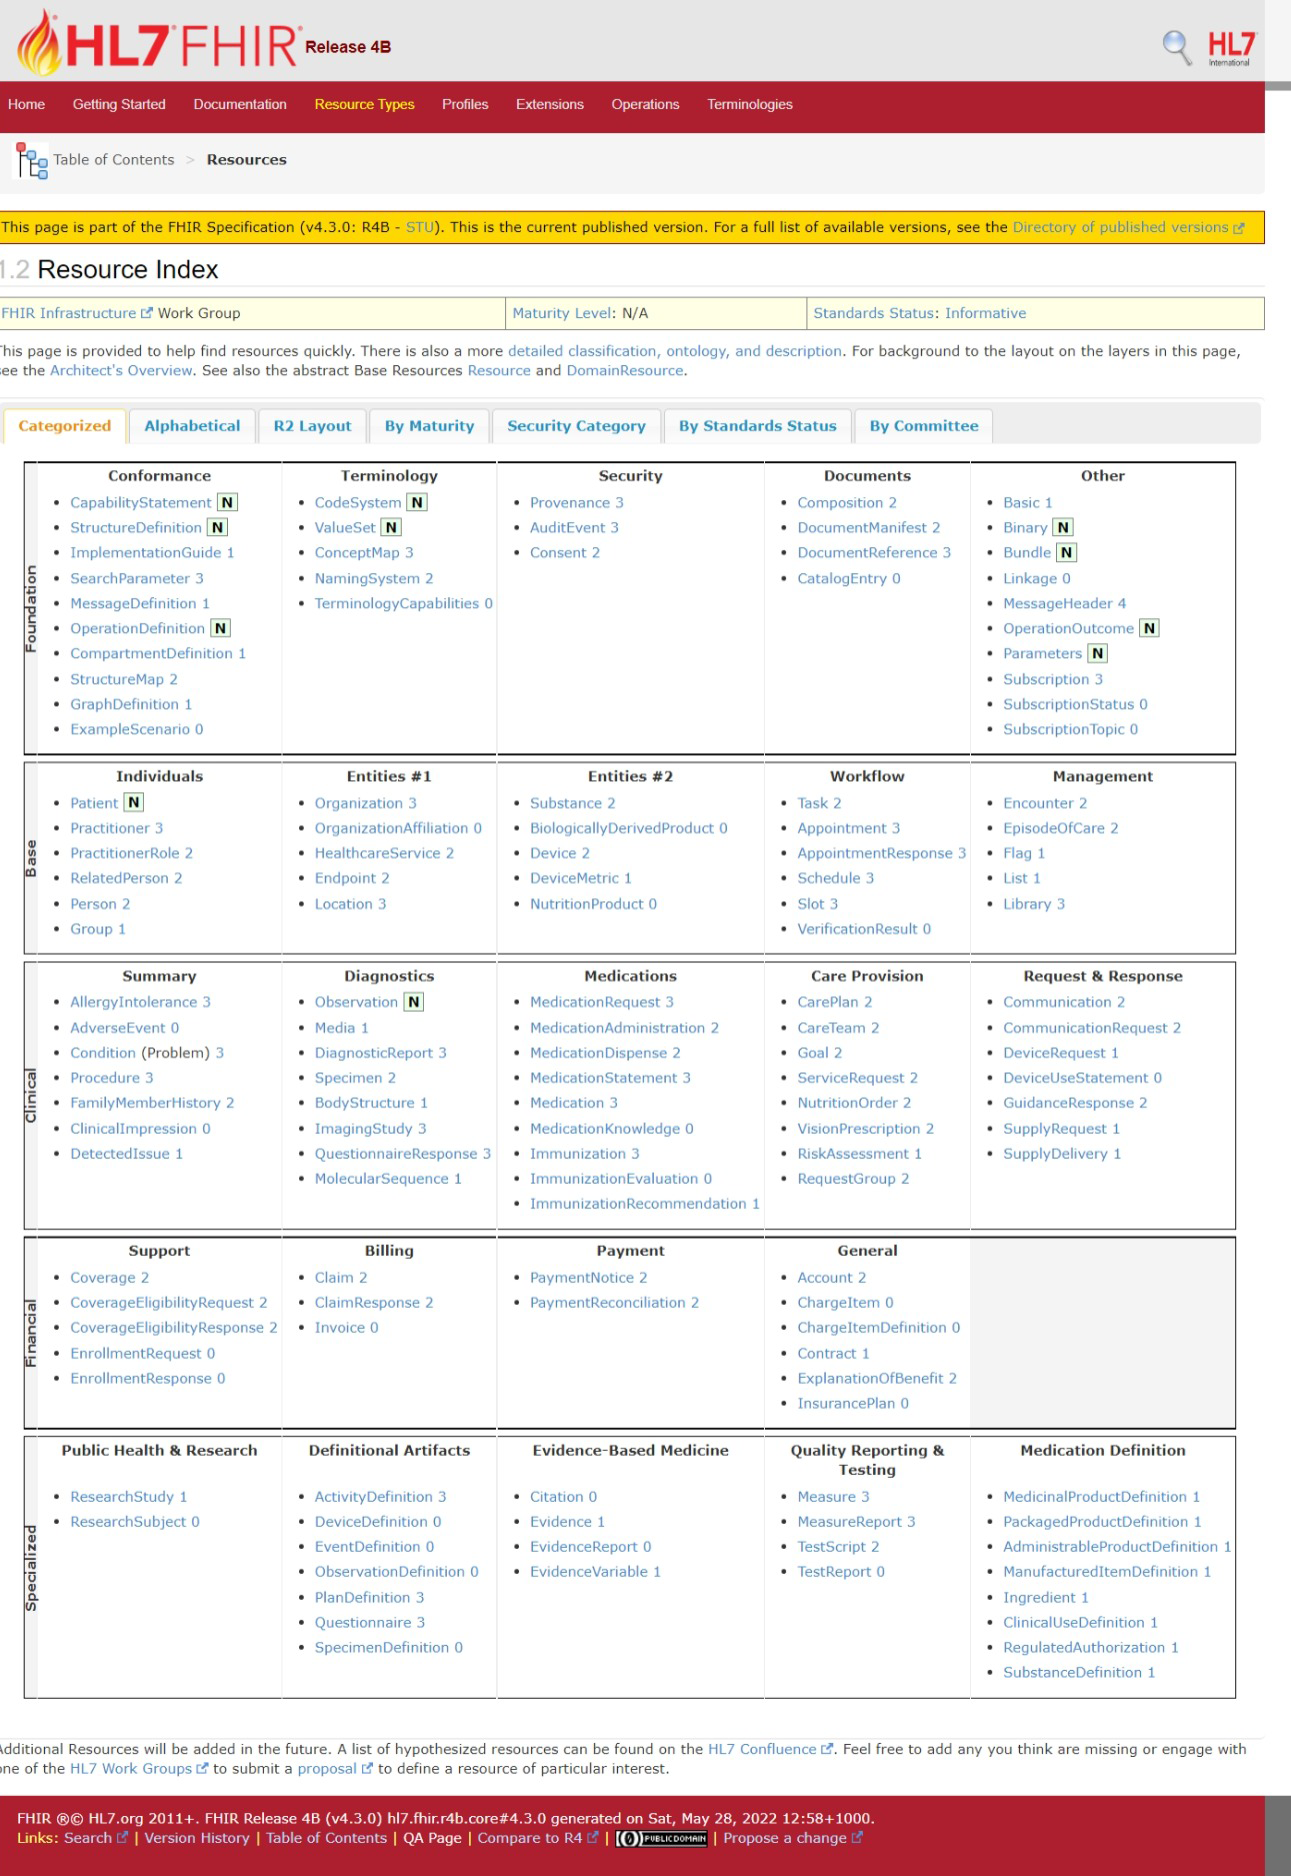Open the ExplanationOfBenefit resource link
This screenshot has height=1876, width=1291.
[870, 1379]
